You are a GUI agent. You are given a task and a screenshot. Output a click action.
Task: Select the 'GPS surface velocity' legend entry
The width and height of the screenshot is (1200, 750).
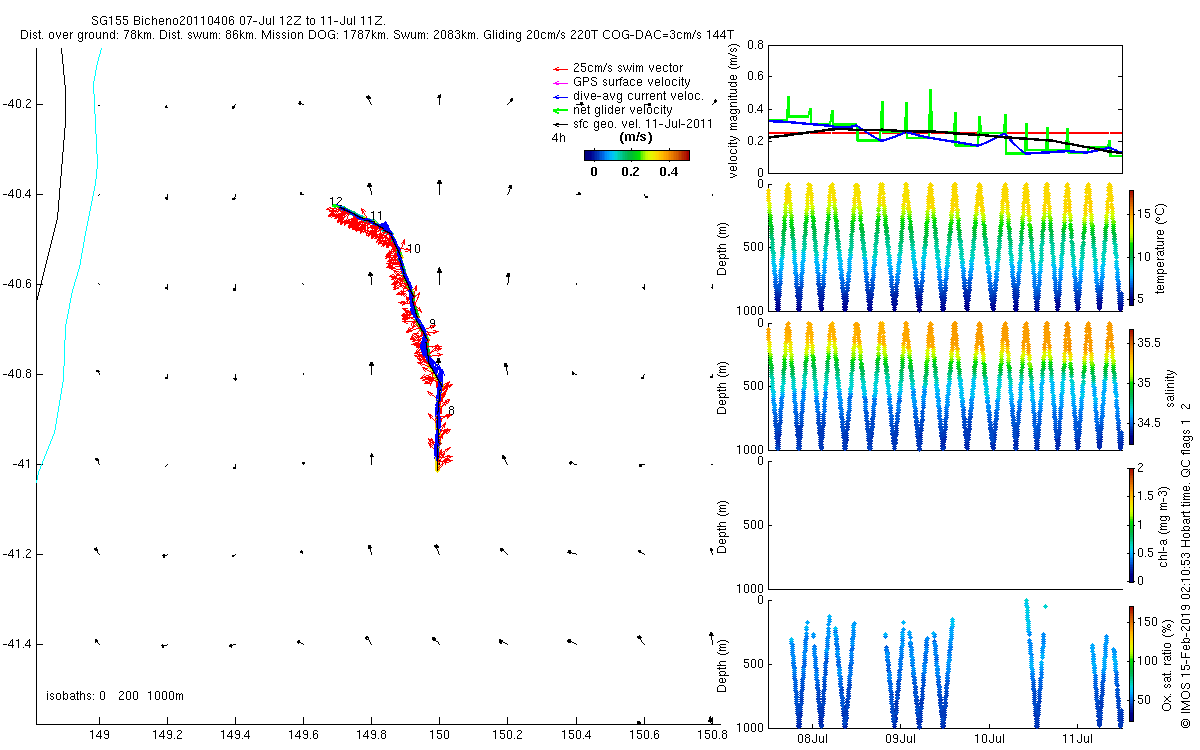(x=631, y=82)
